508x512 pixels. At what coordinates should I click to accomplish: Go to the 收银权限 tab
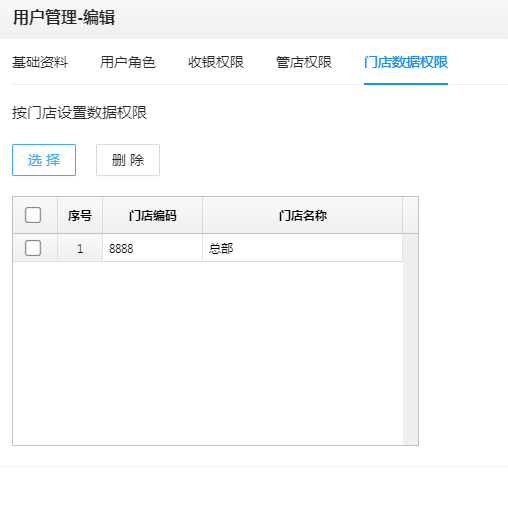[x=216, y=62]
